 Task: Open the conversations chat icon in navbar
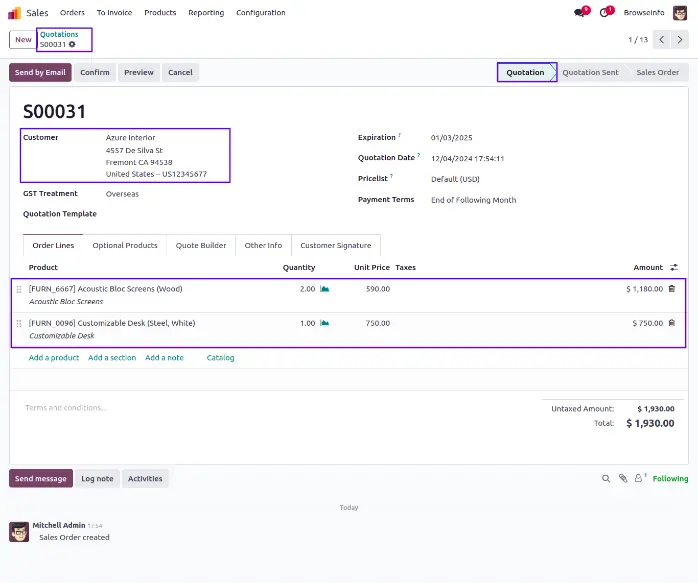579,13
